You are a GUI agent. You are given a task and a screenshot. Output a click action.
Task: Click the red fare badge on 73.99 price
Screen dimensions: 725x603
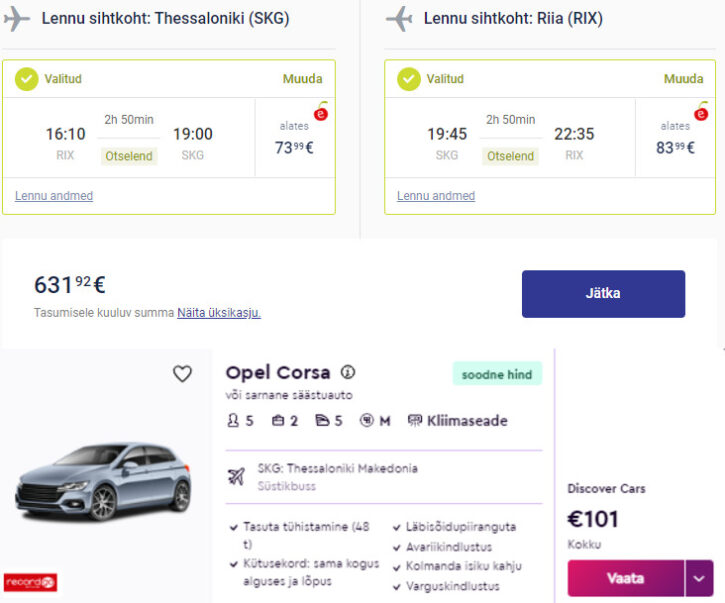coord(321,113)
